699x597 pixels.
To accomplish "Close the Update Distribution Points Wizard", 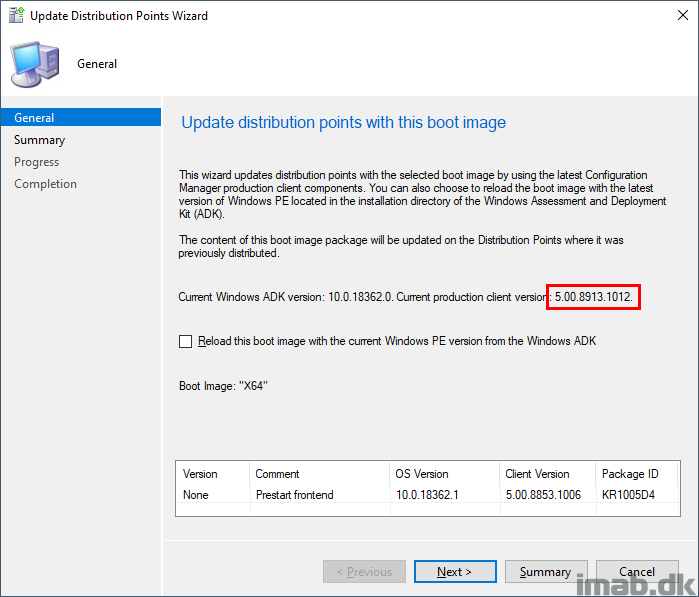I will [683, 15].
